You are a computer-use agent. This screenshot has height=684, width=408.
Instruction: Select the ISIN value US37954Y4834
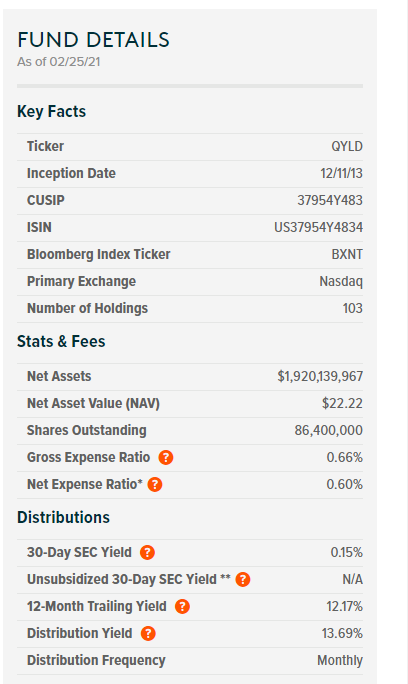319,227
